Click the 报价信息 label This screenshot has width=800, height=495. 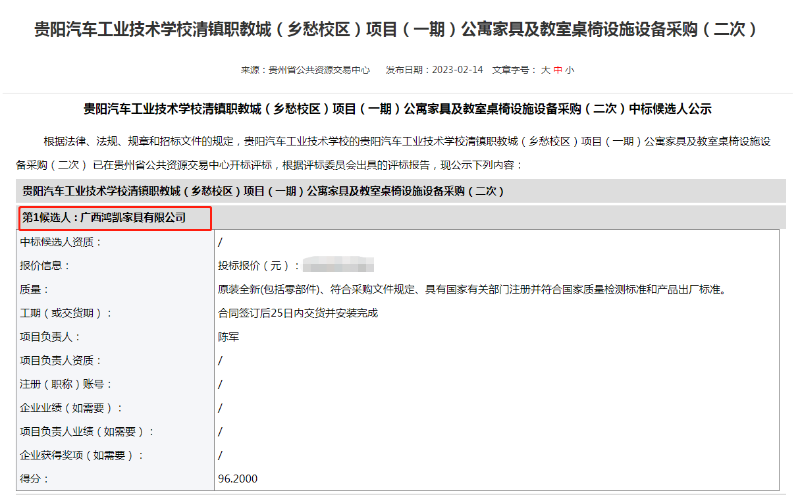click(45, 266)
